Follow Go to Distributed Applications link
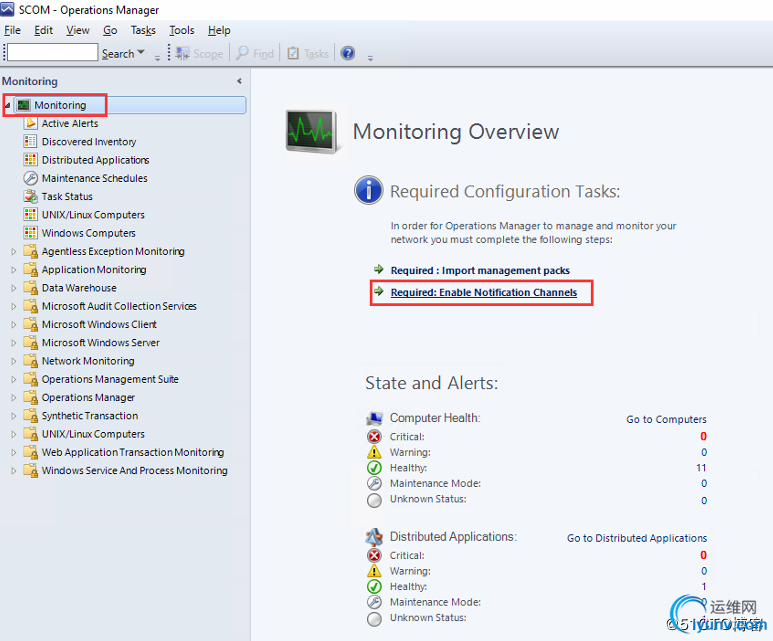The height and width of the screenshot is (641, 773). pyautogui.click(x=637, y=538)
